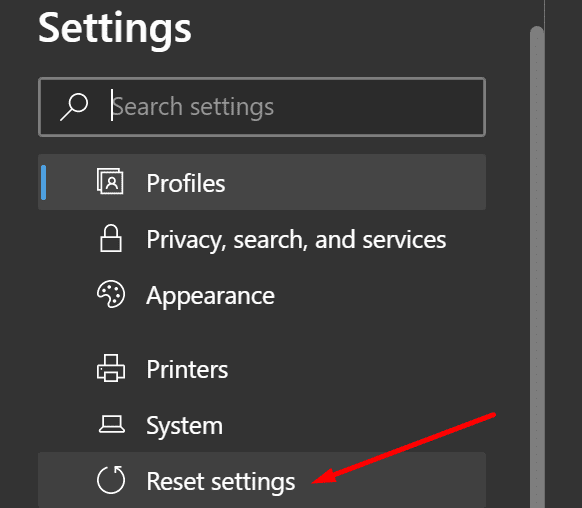The height and width of the screenshot is (508, 582).
Task: Click the magnifying glass search icon
Action: [x=74, y=107]
